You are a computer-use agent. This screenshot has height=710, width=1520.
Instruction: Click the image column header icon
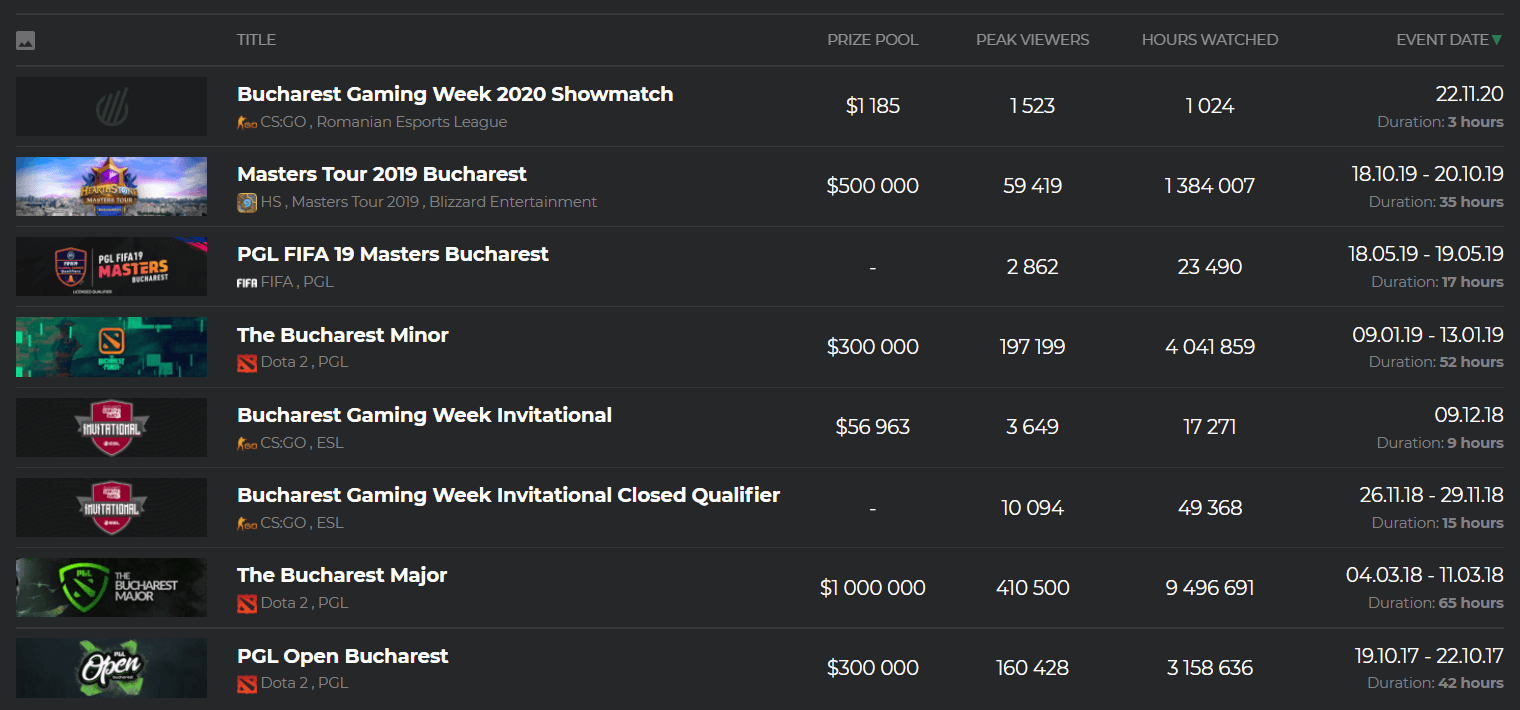click(x=26, y=41)
